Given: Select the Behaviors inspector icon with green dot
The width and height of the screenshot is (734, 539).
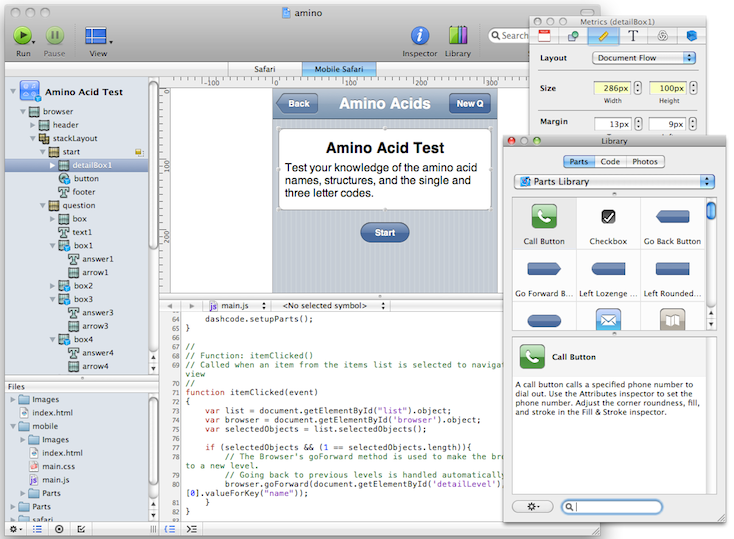Looking at the screenshot, I should point(573,36).
